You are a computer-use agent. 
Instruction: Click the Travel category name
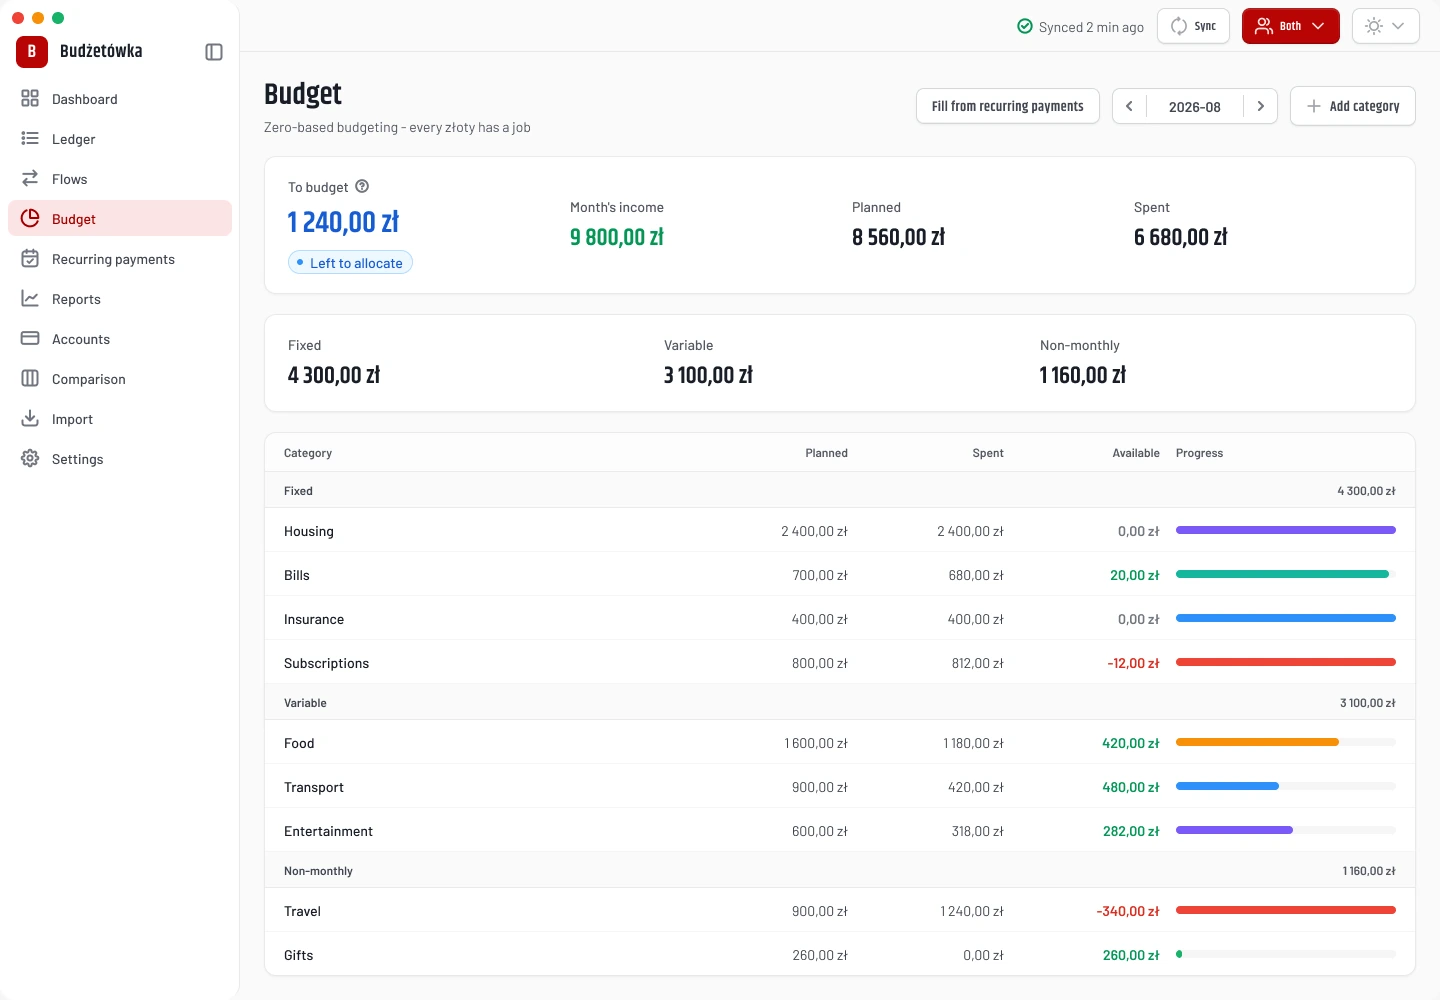(x=302, y=911)
